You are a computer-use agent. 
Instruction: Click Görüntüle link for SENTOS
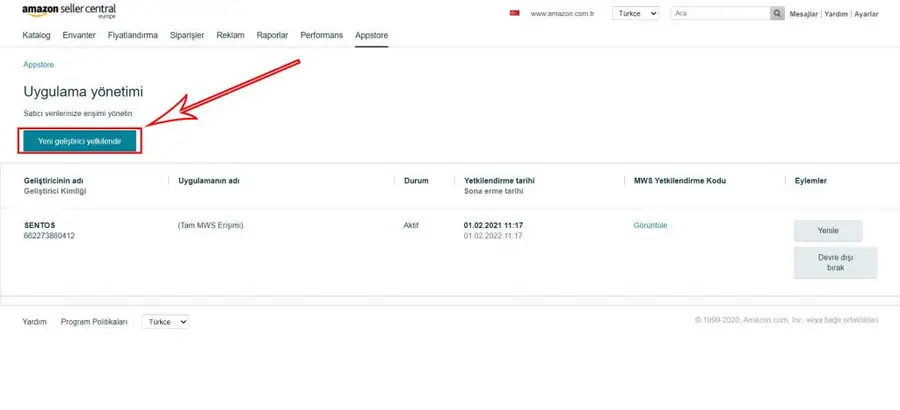650,226
